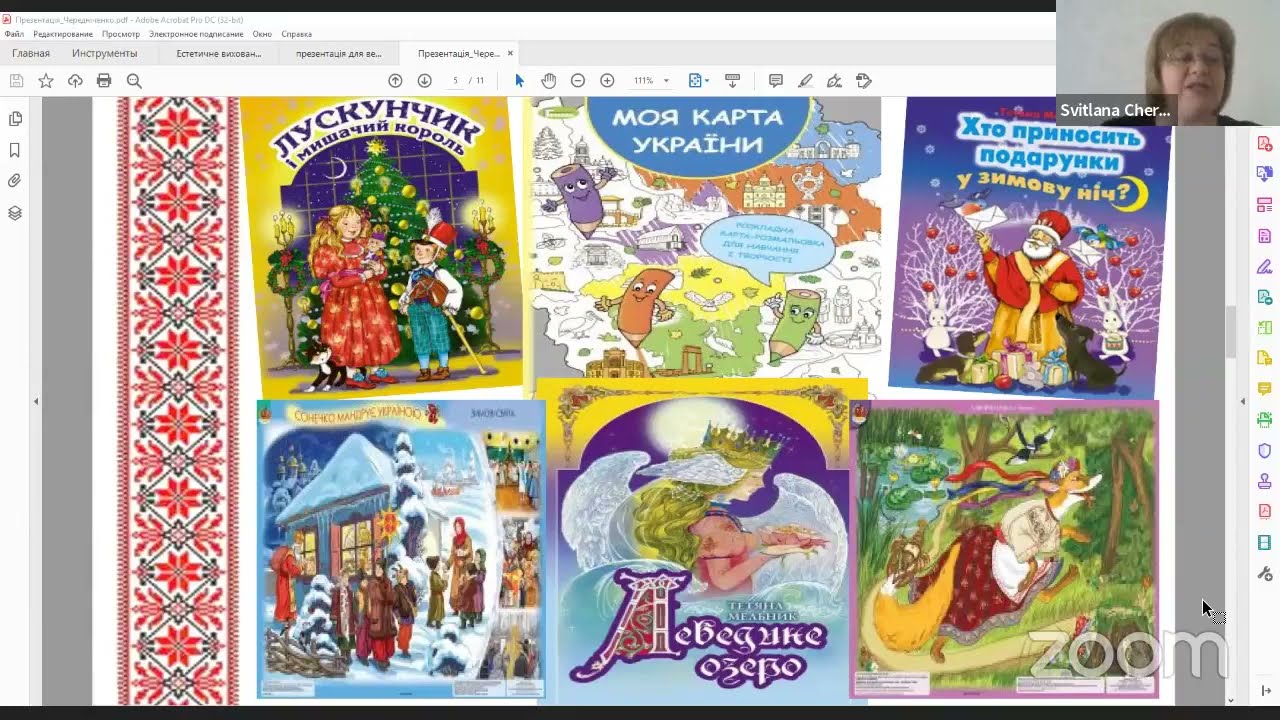Upload document to cloud storage
The height and width of the screenshot is (720, 1280).
pyautogui.click(x=75, y=81)
